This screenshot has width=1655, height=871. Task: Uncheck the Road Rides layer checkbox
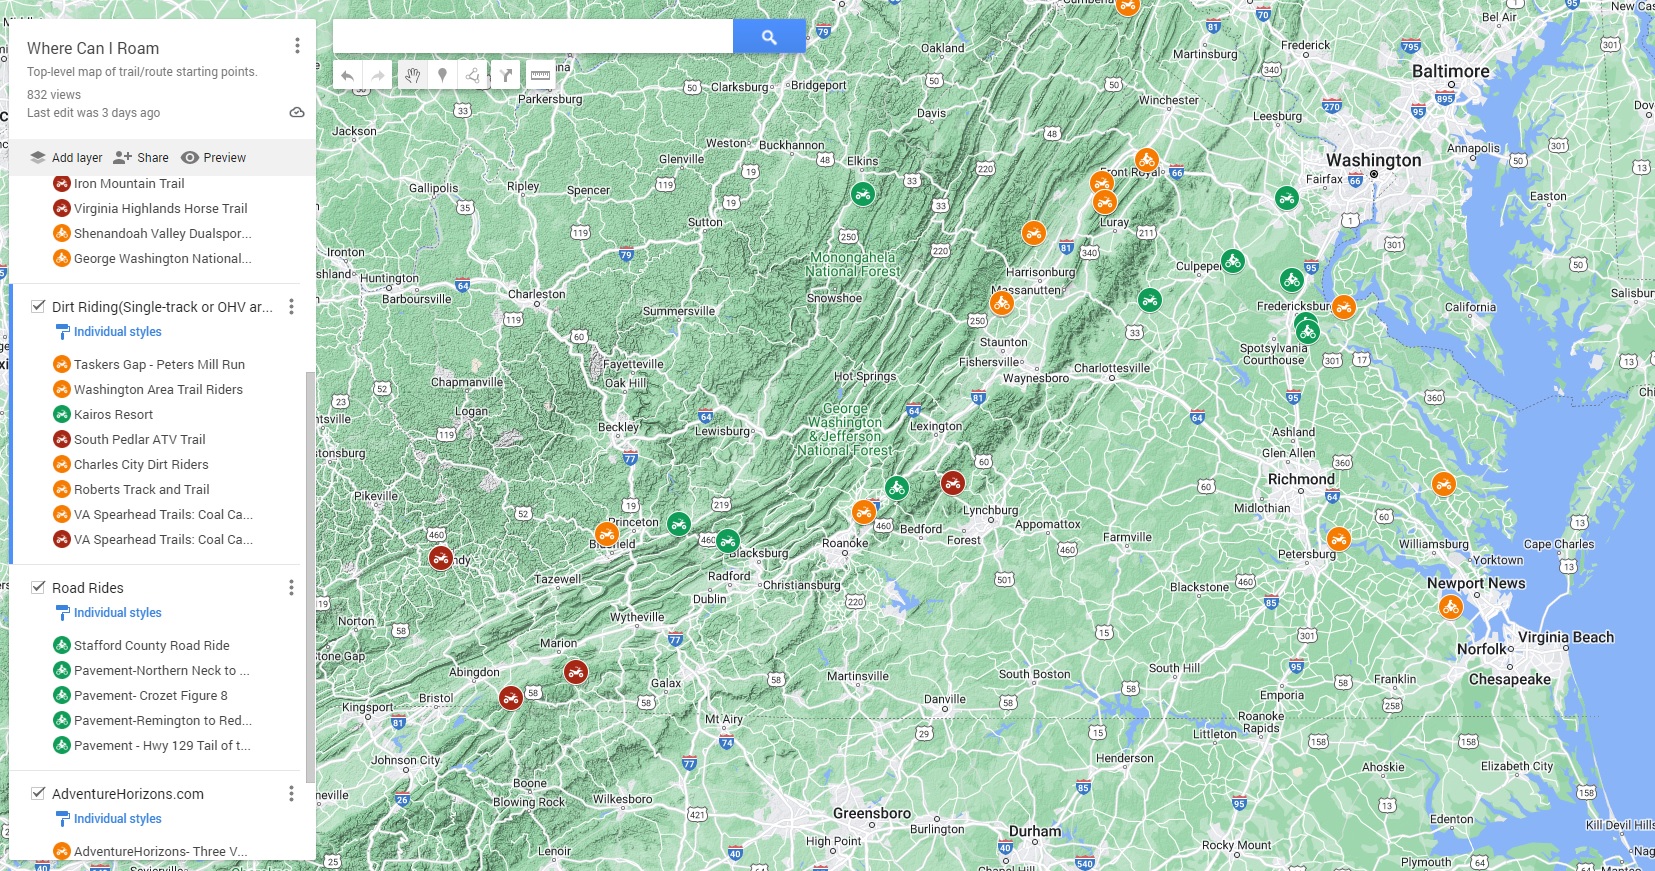click(x=38, y=587)
